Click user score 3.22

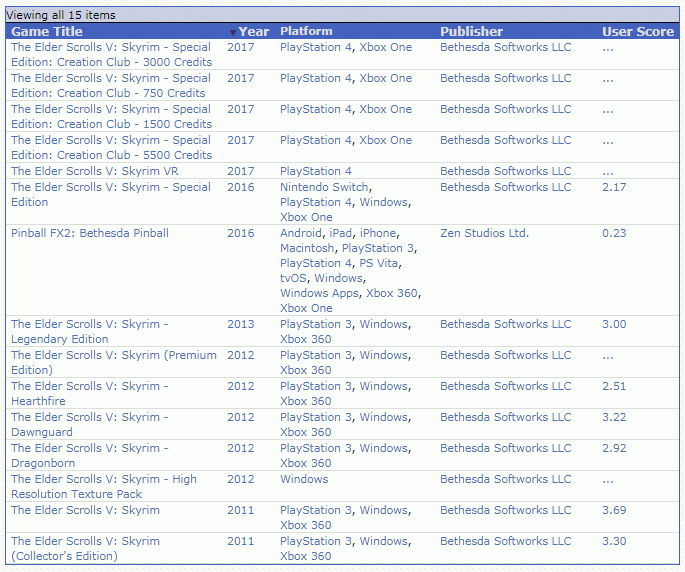tap(614, 417)
